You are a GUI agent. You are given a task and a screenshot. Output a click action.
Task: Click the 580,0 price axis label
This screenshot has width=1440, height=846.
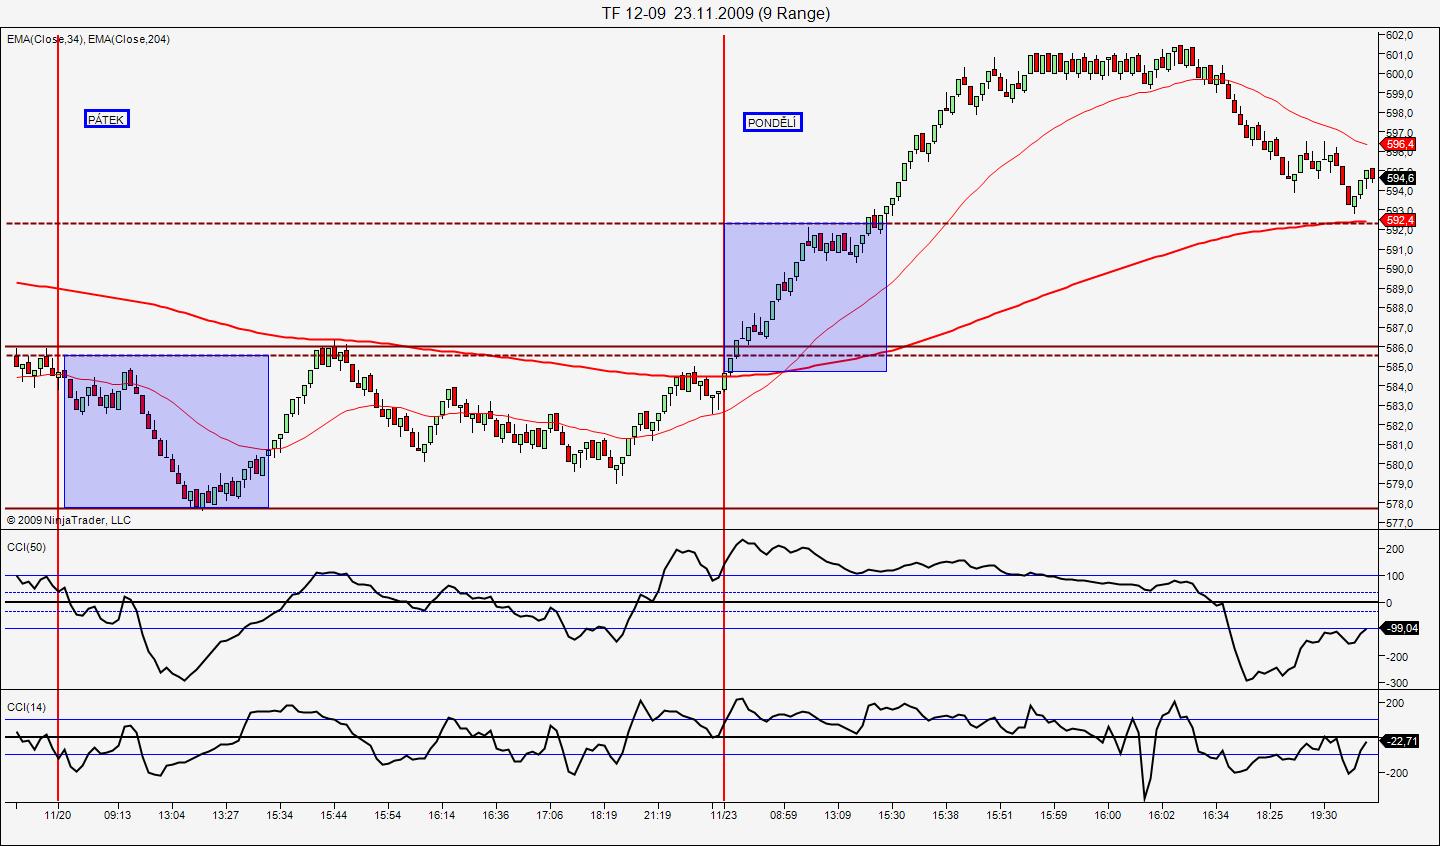(1399, 465)
